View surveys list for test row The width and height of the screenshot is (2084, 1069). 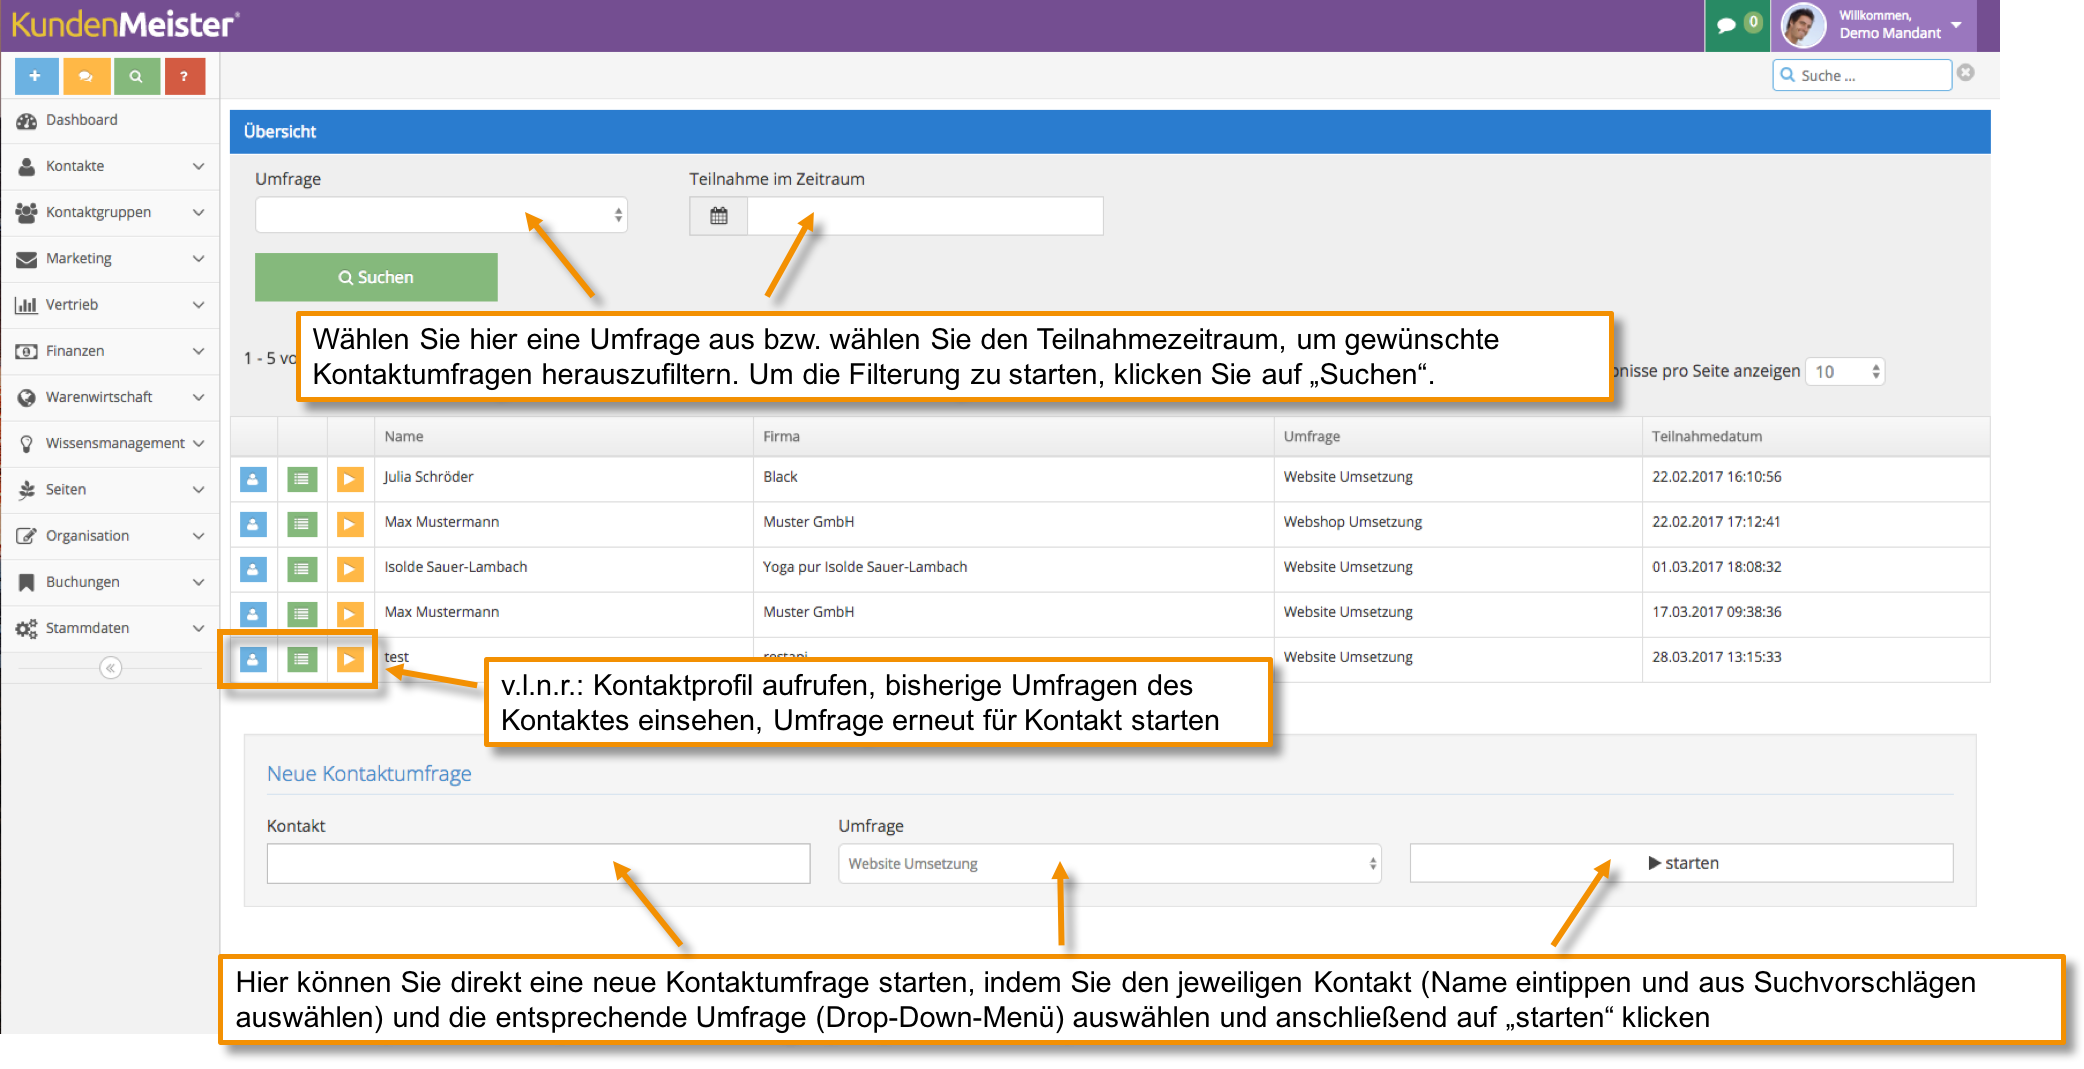tap(302, 659)
